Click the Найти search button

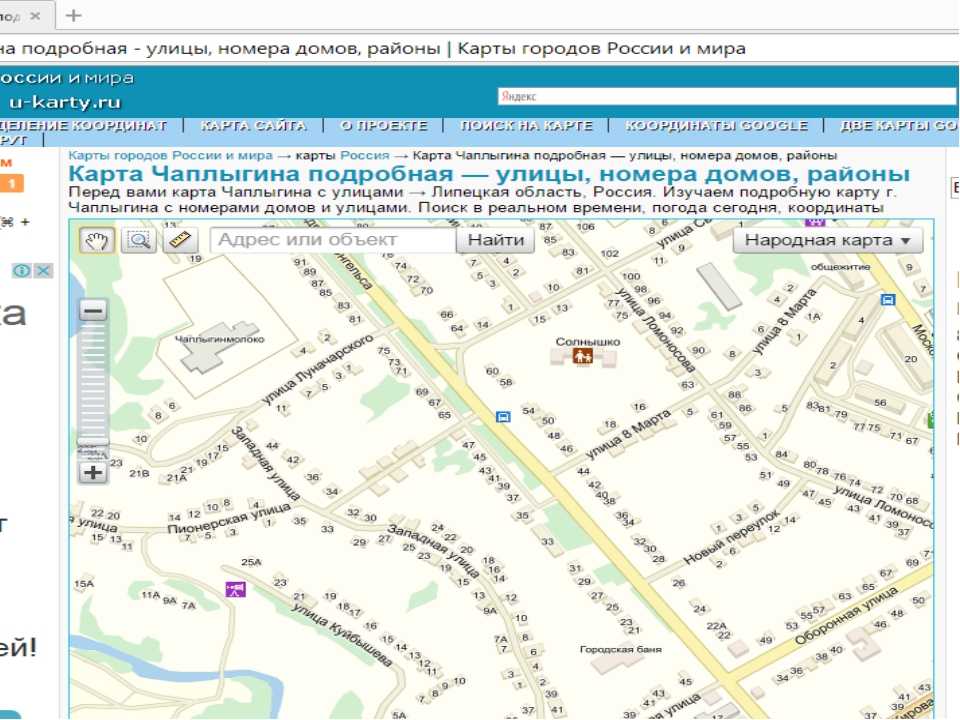495,240
